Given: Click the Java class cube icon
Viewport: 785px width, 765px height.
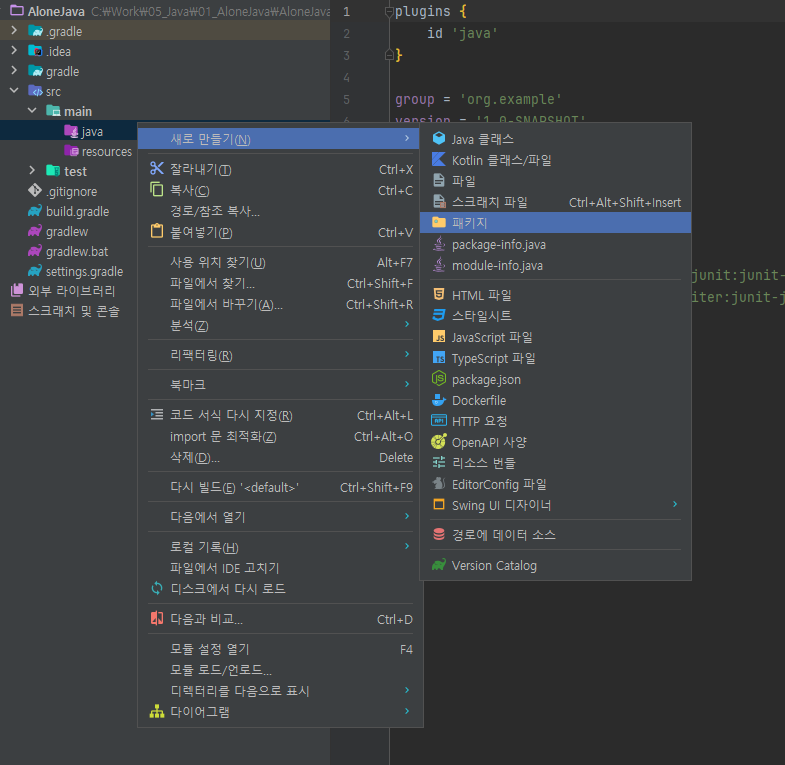Looking at the screenshot, I should pyautogui.click(x=439, y=139).
